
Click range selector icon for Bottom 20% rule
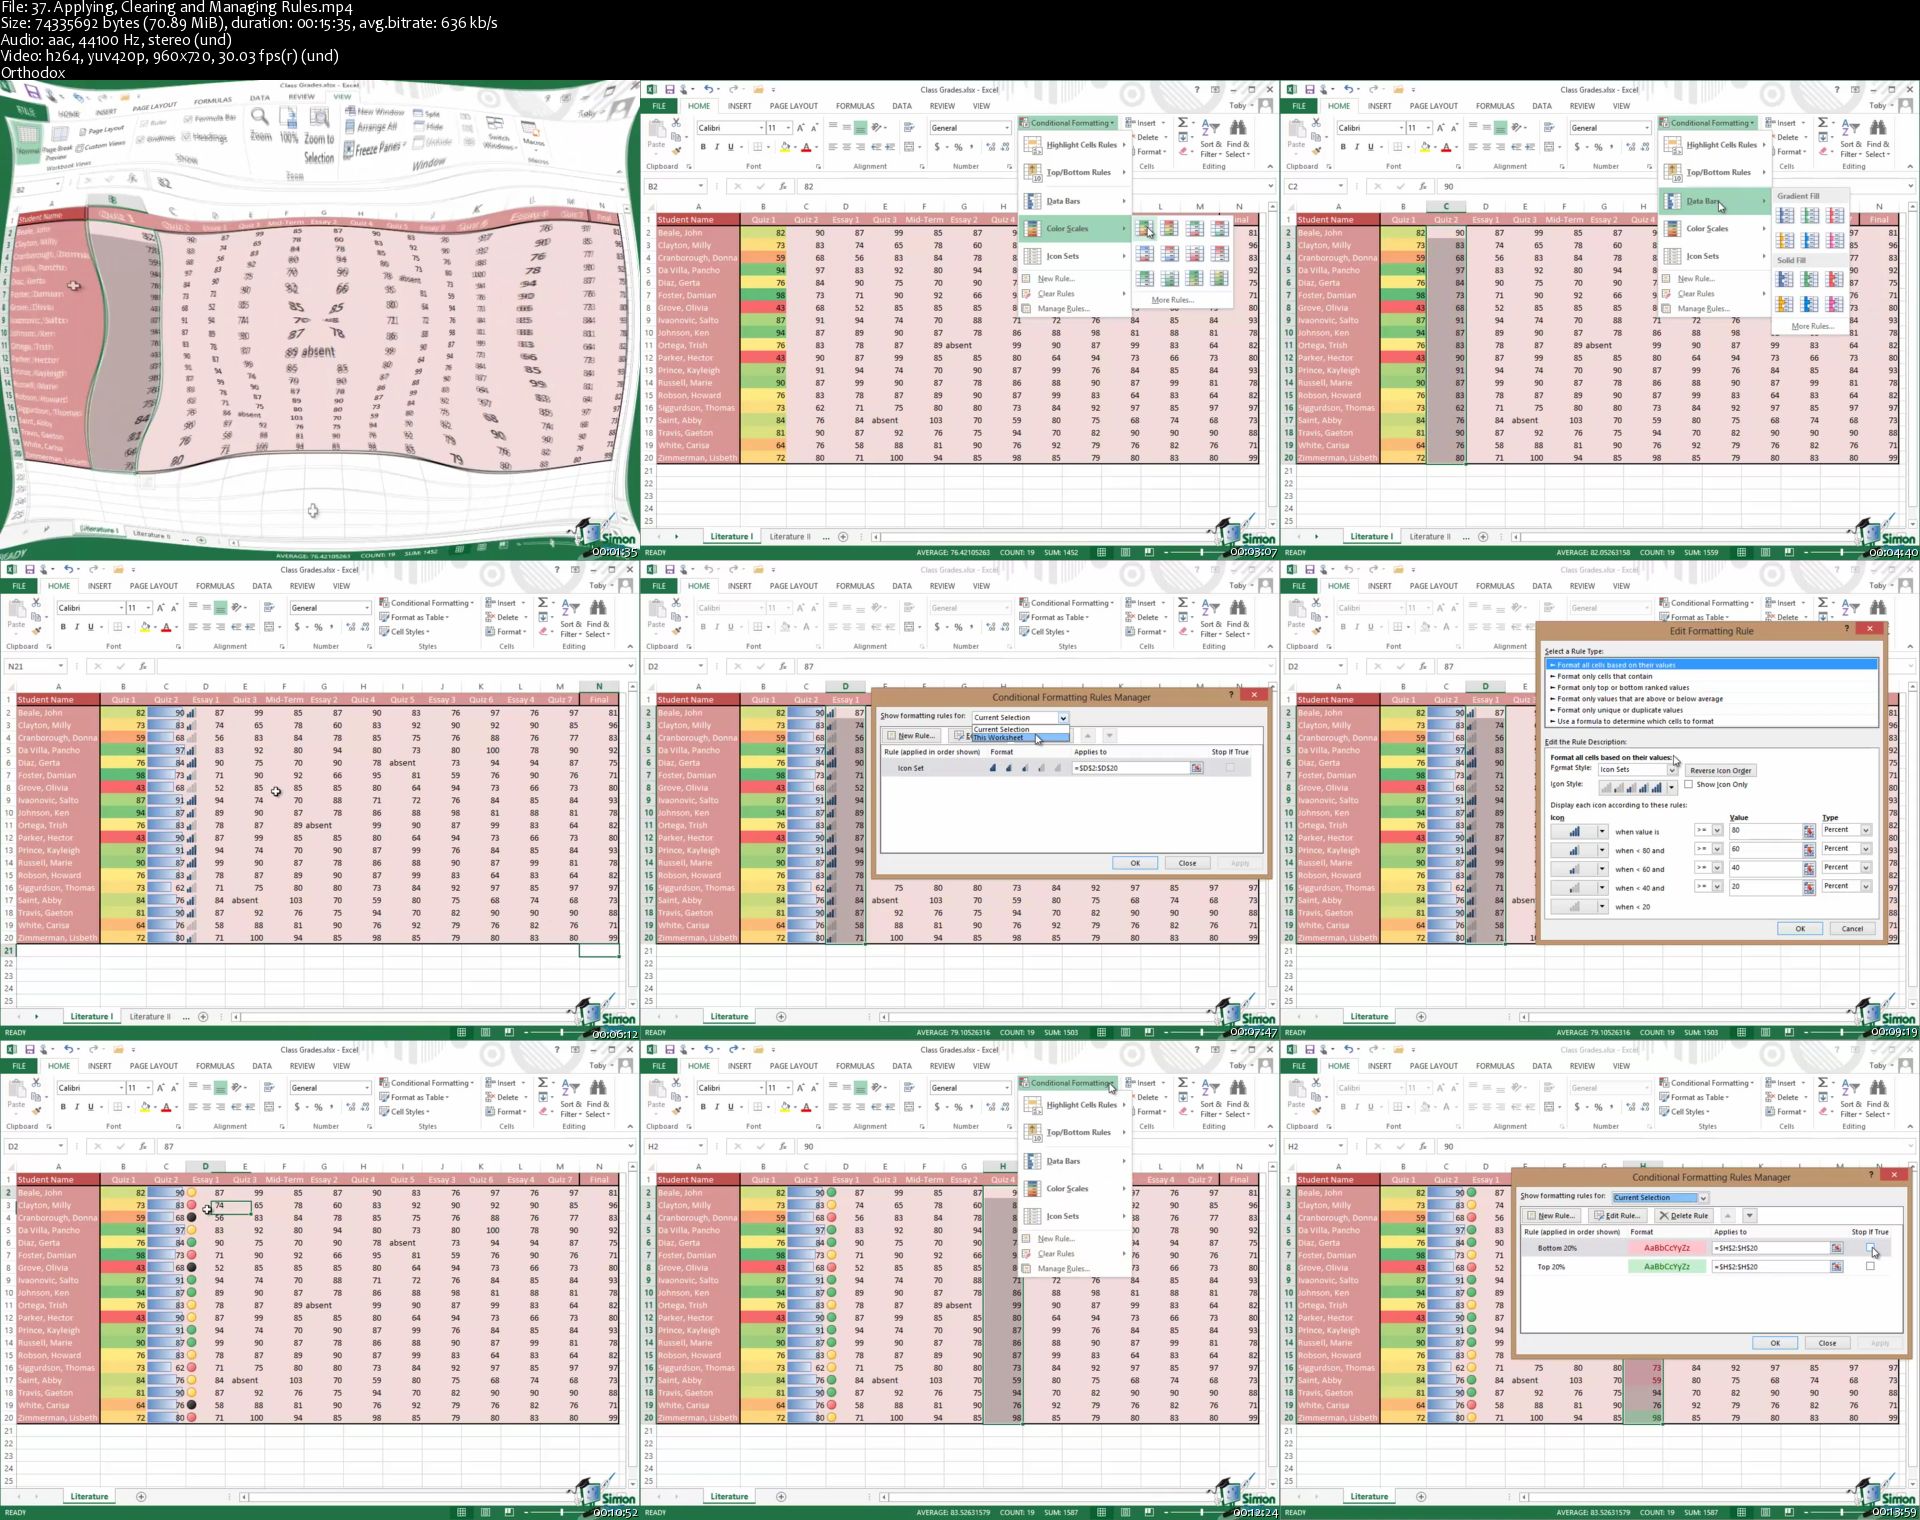[x=1836, y=1248]
